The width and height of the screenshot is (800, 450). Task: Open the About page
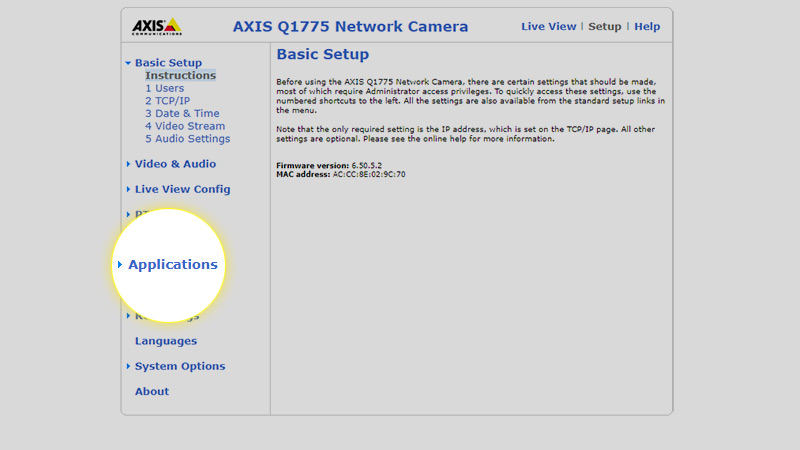152,392
